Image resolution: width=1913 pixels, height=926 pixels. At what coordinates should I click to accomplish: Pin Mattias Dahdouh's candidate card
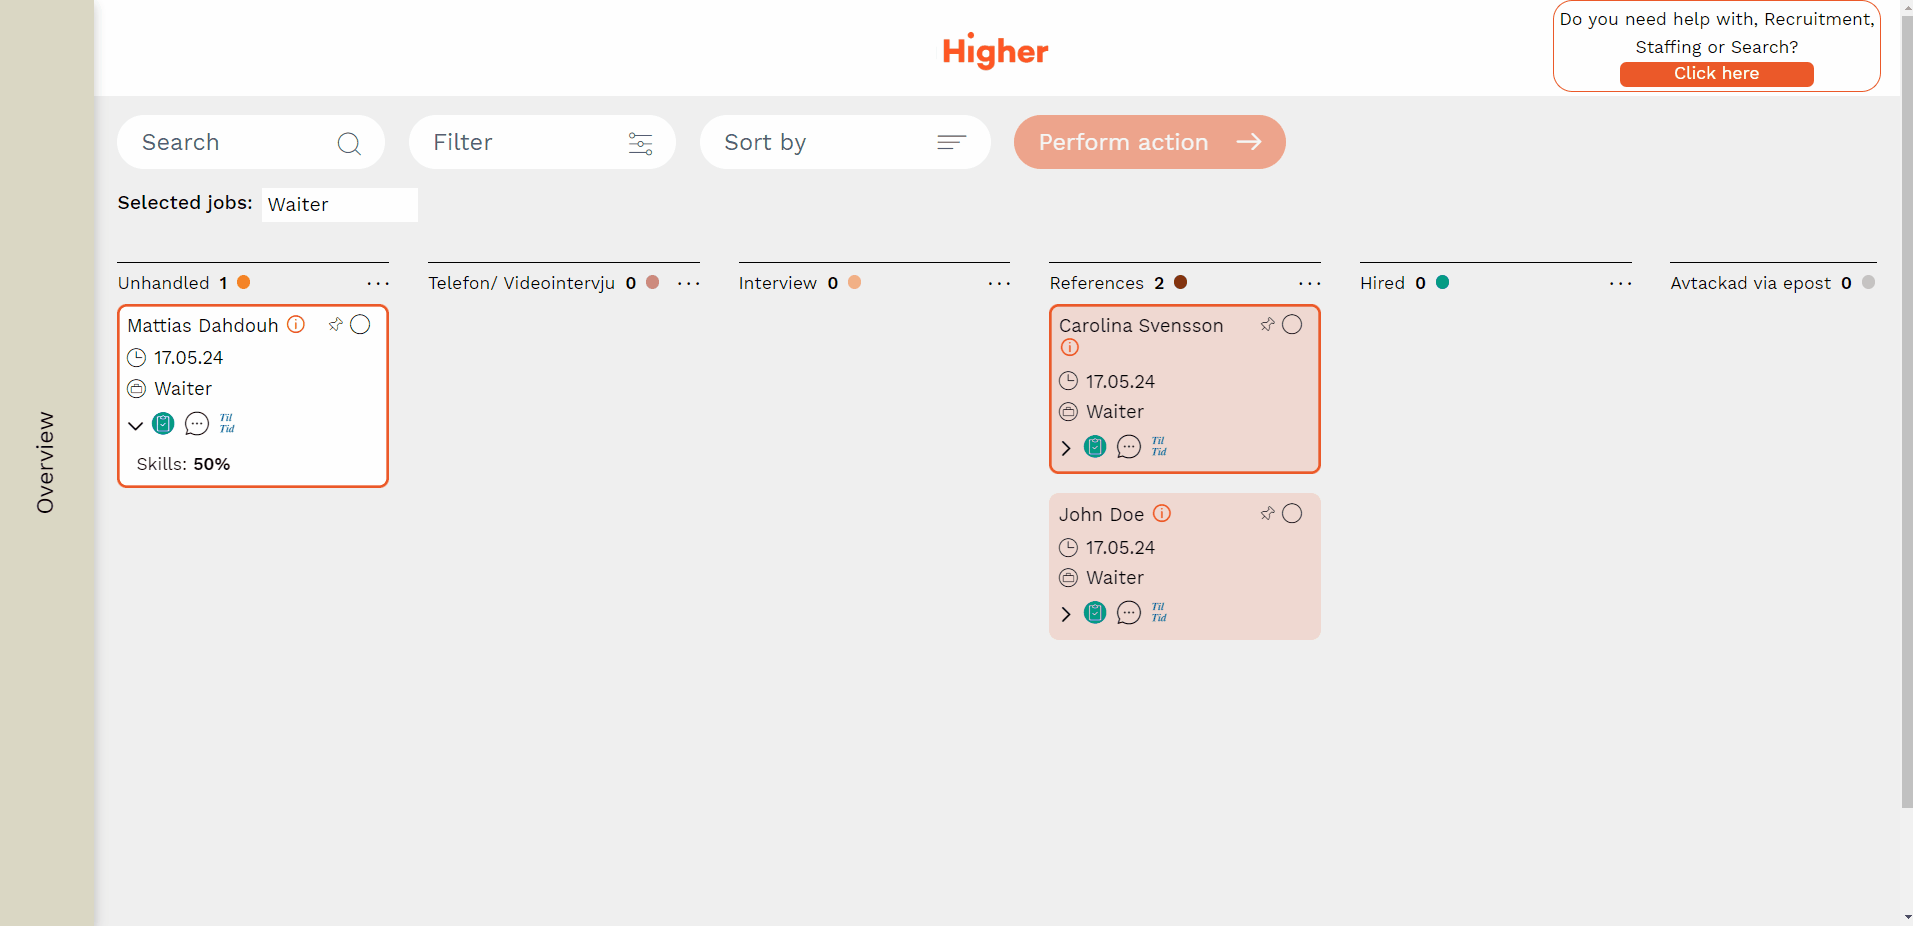336,324
